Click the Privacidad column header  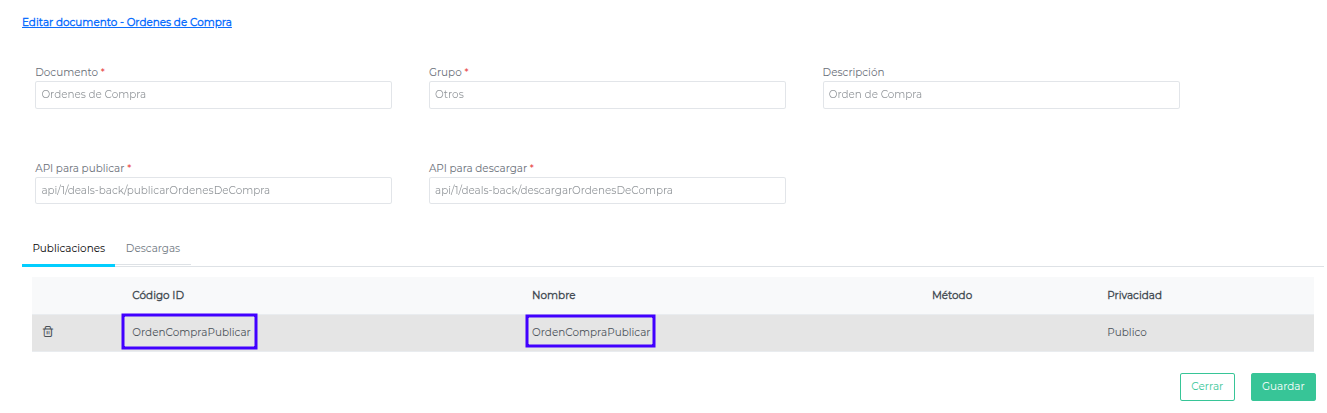click(x=1134, y=295)
